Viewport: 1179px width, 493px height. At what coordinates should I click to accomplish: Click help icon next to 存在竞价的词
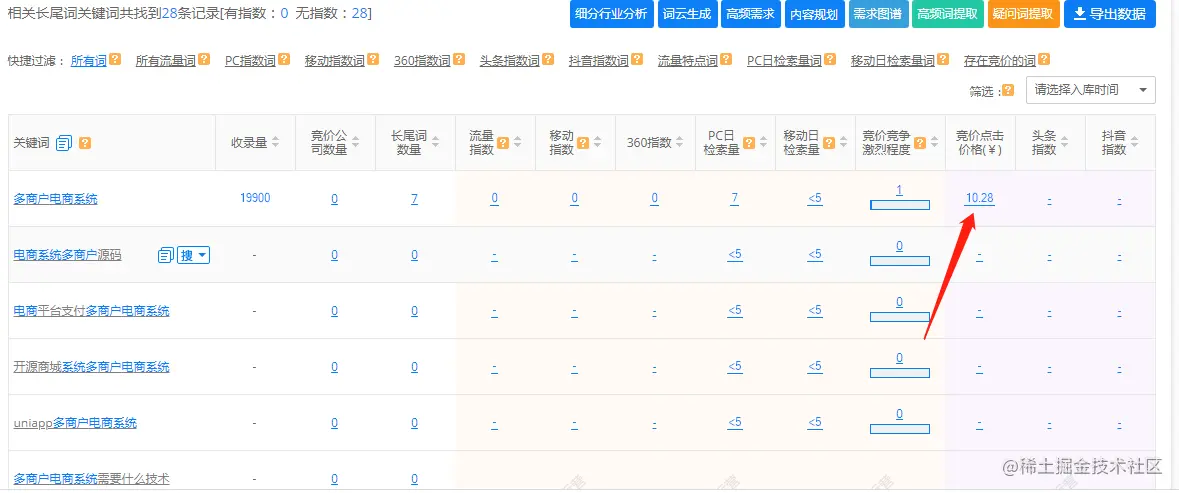point(1044,60)
